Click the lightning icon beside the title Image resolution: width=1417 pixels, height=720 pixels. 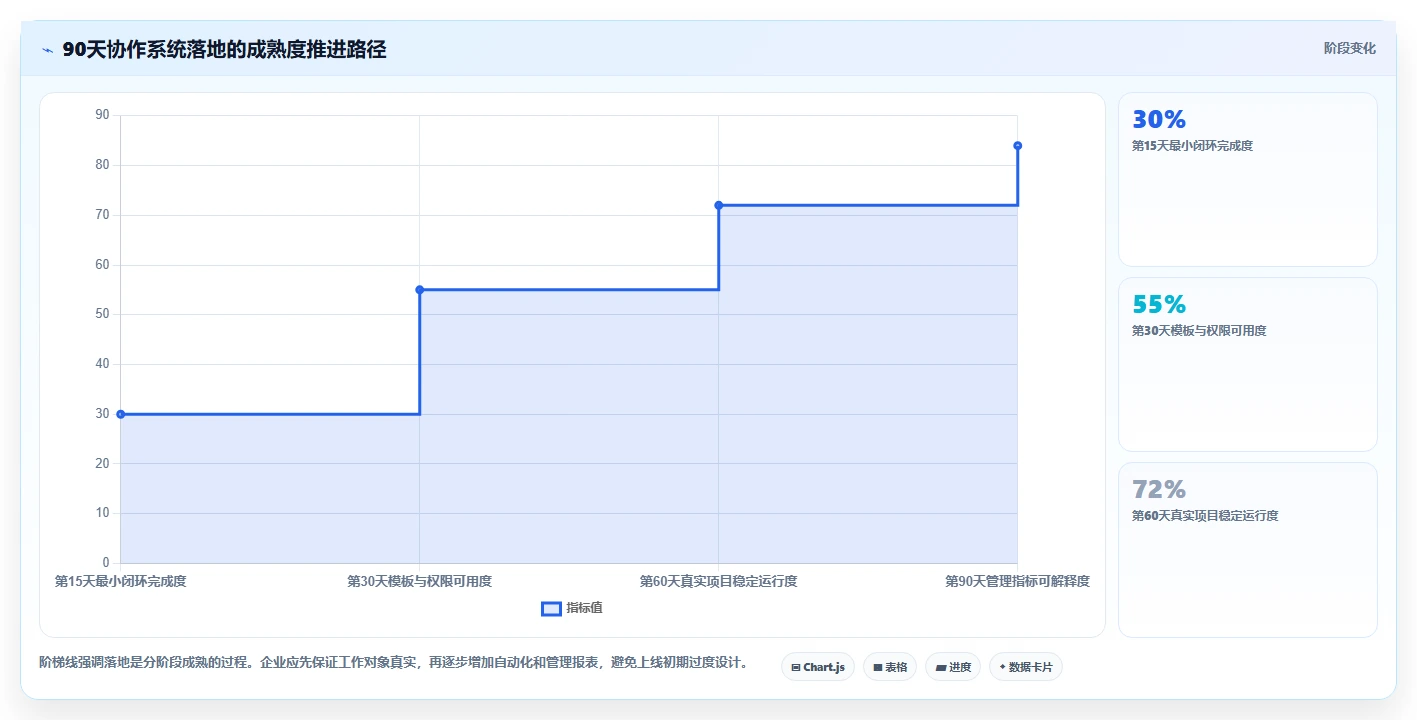47,50
